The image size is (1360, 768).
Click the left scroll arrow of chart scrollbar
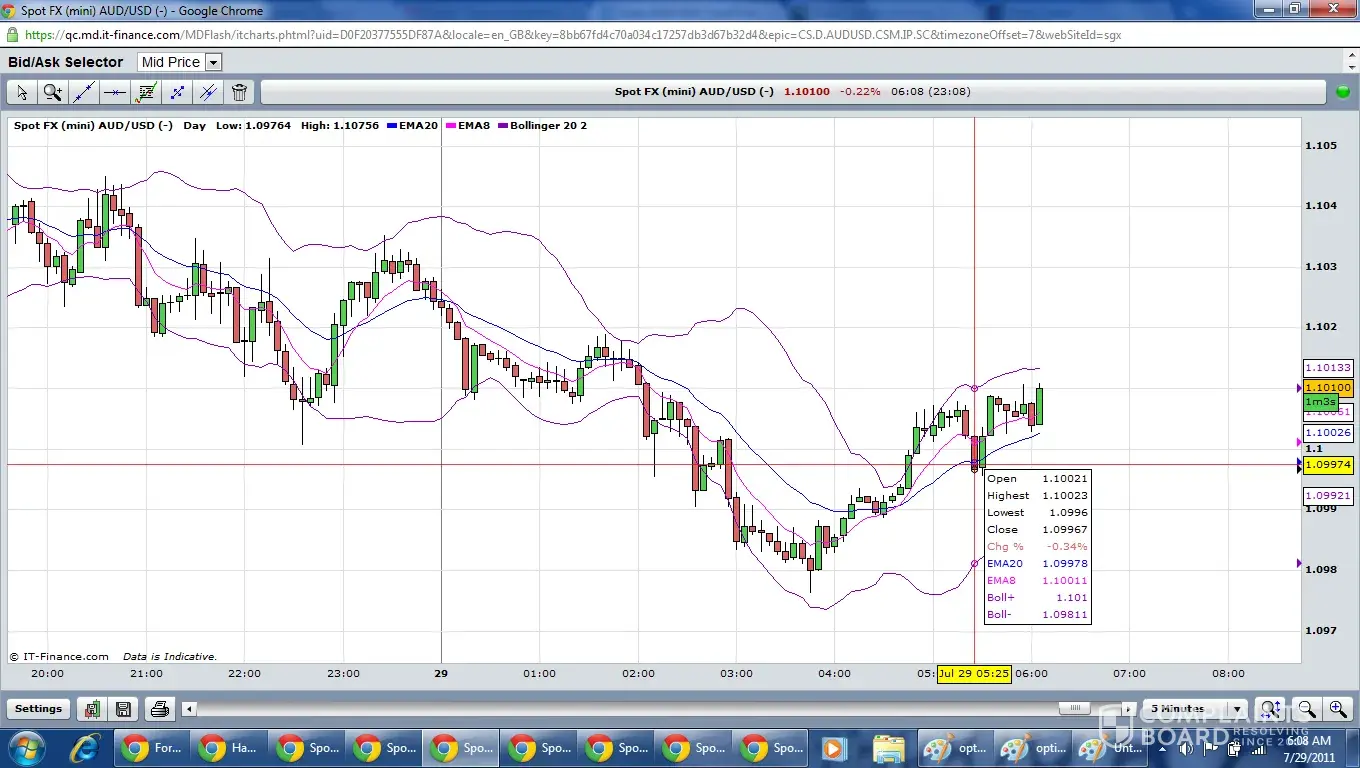[x=188, y=709]
